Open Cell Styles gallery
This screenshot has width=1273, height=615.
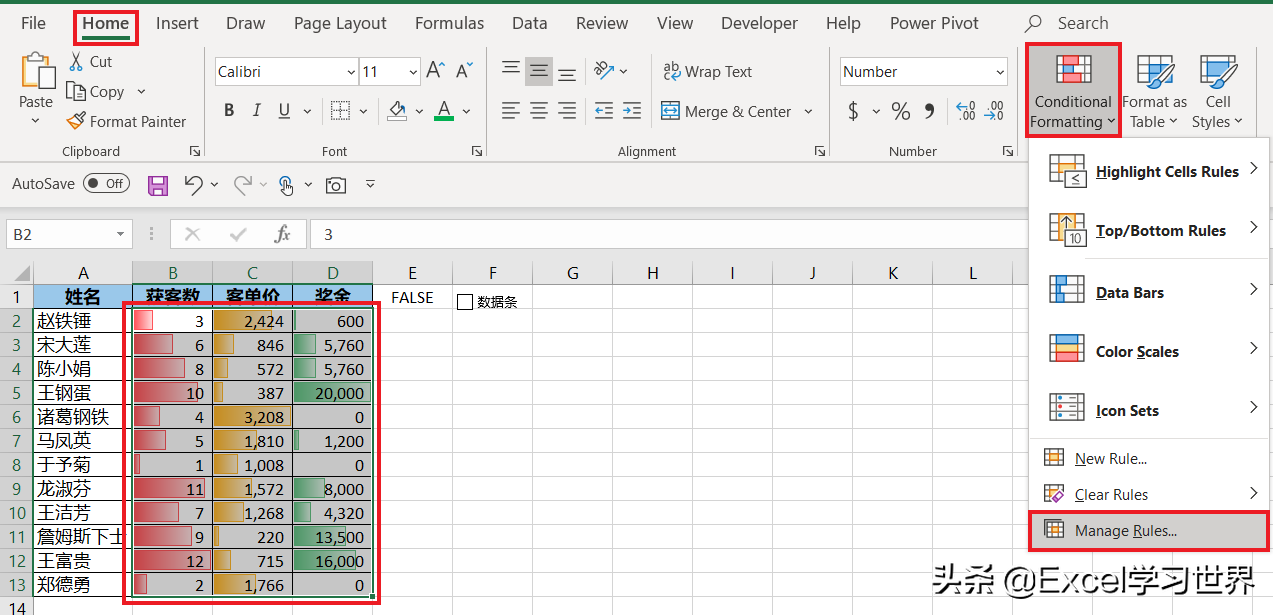coord(1218,90)
